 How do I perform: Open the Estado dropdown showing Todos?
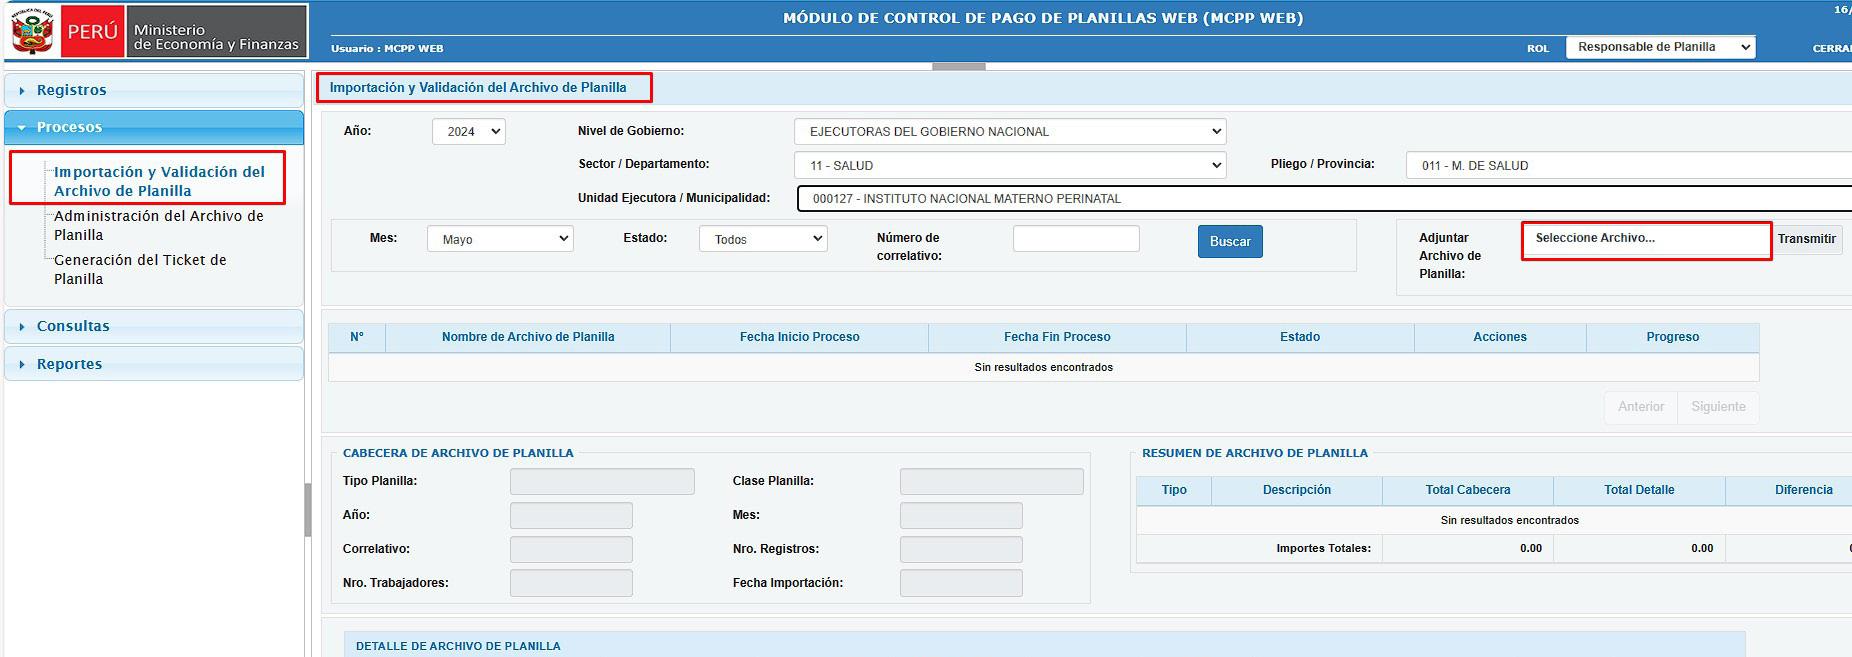click(x=763, y=239)
